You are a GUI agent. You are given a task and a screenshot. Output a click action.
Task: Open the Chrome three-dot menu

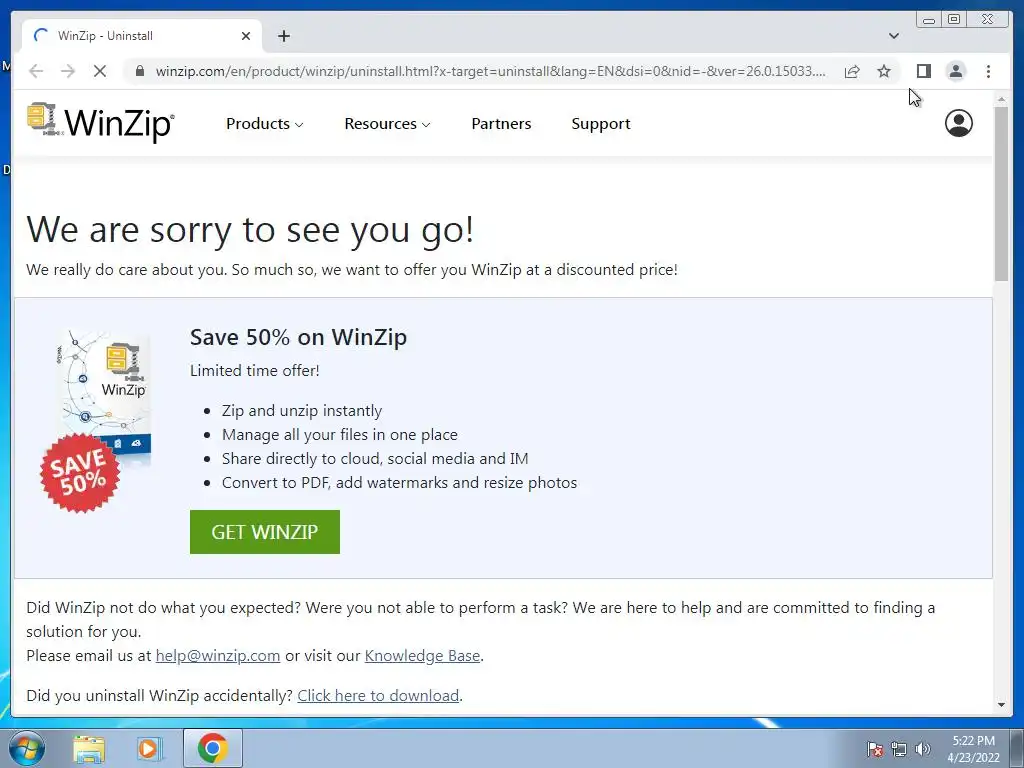(988, 71)
